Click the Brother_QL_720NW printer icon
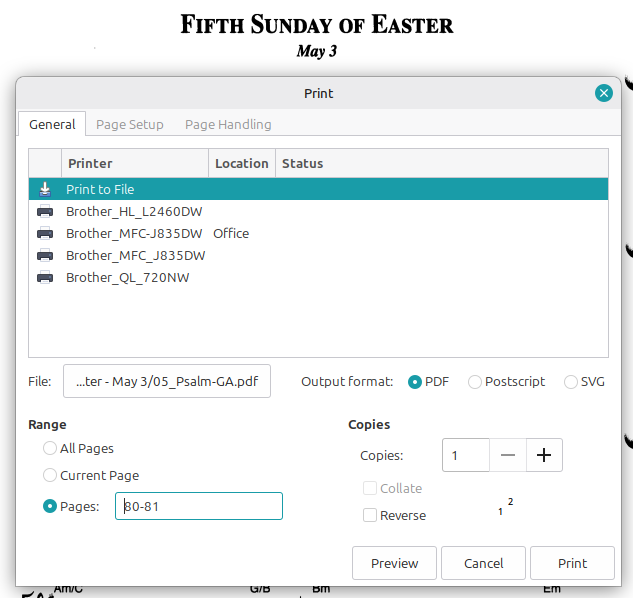 (x=45, y=277)
